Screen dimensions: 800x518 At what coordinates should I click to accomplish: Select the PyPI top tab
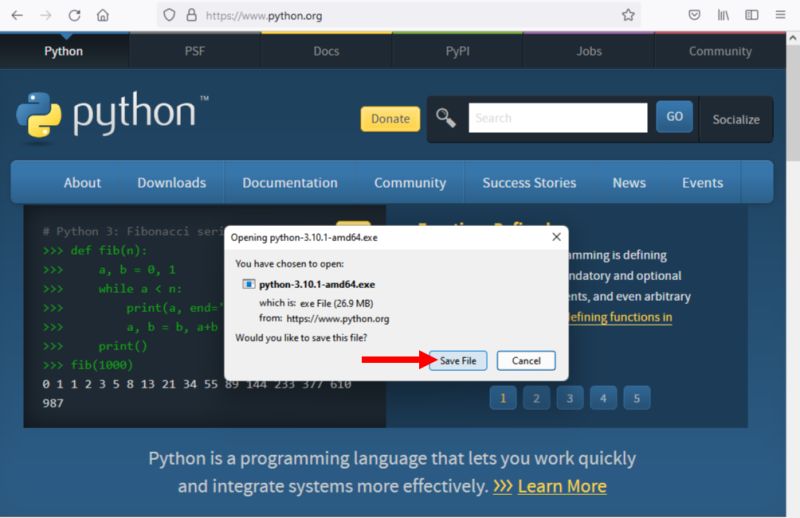pyautogui.click(x=458, y=51)
